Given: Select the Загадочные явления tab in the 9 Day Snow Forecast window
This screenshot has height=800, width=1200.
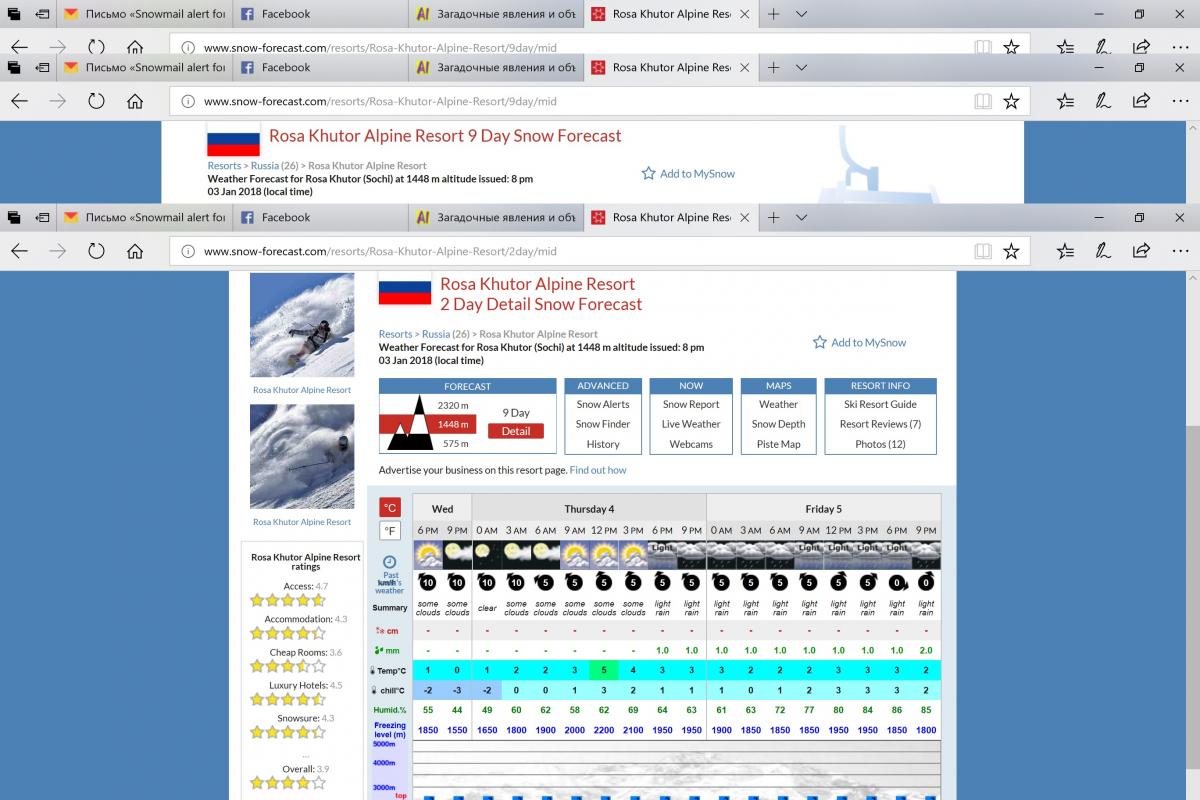Looking at the screenshot, I should (x=497, y=67).
